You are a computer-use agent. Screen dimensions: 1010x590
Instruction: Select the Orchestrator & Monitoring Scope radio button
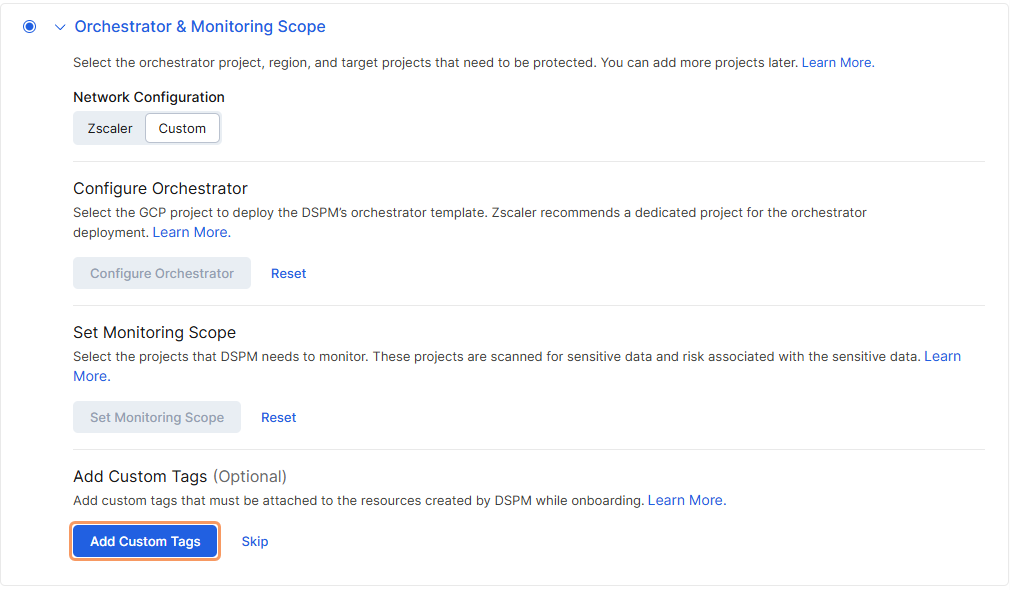click(29, 27)
